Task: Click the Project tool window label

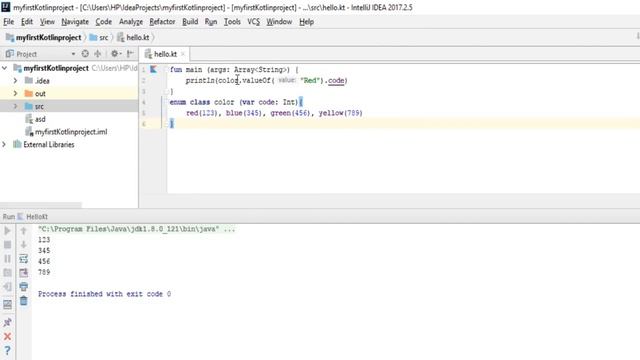Action: [x=27, y=54]
